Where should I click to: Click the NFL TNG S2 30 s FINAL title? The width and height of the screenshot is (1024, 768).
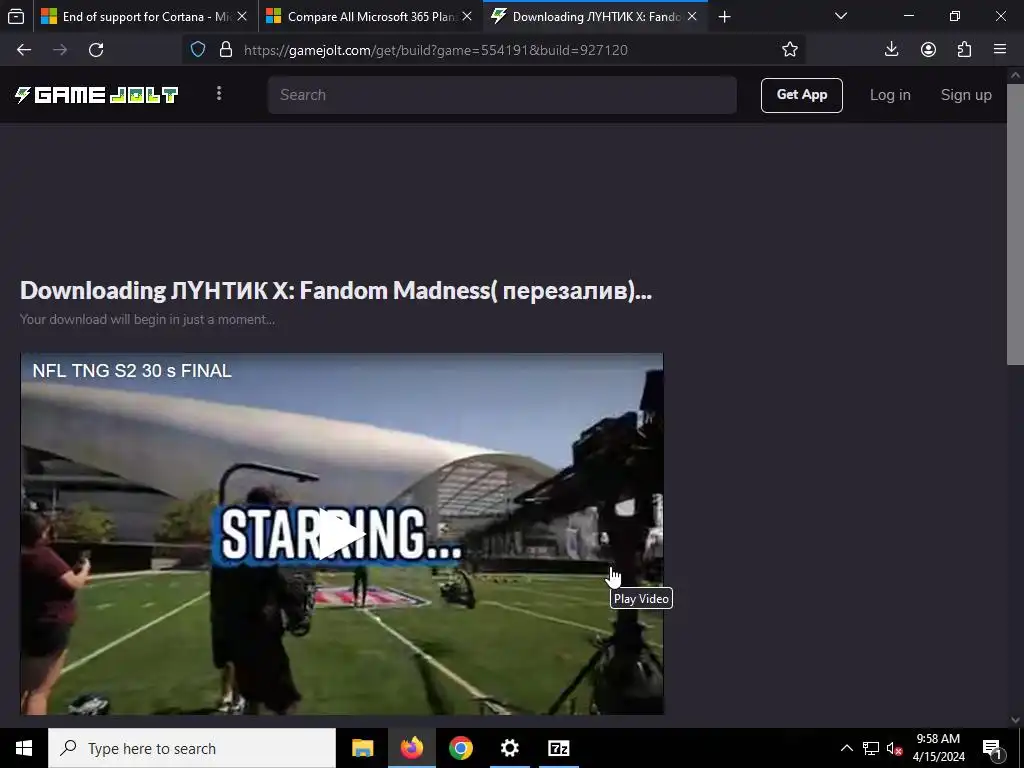(x=132, y=371)
